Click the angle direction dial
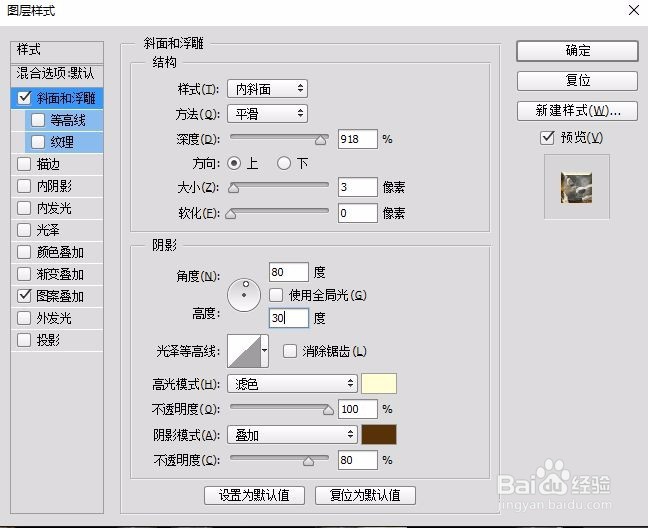Screen dimensions: 648x528 (x=244, y=295)
